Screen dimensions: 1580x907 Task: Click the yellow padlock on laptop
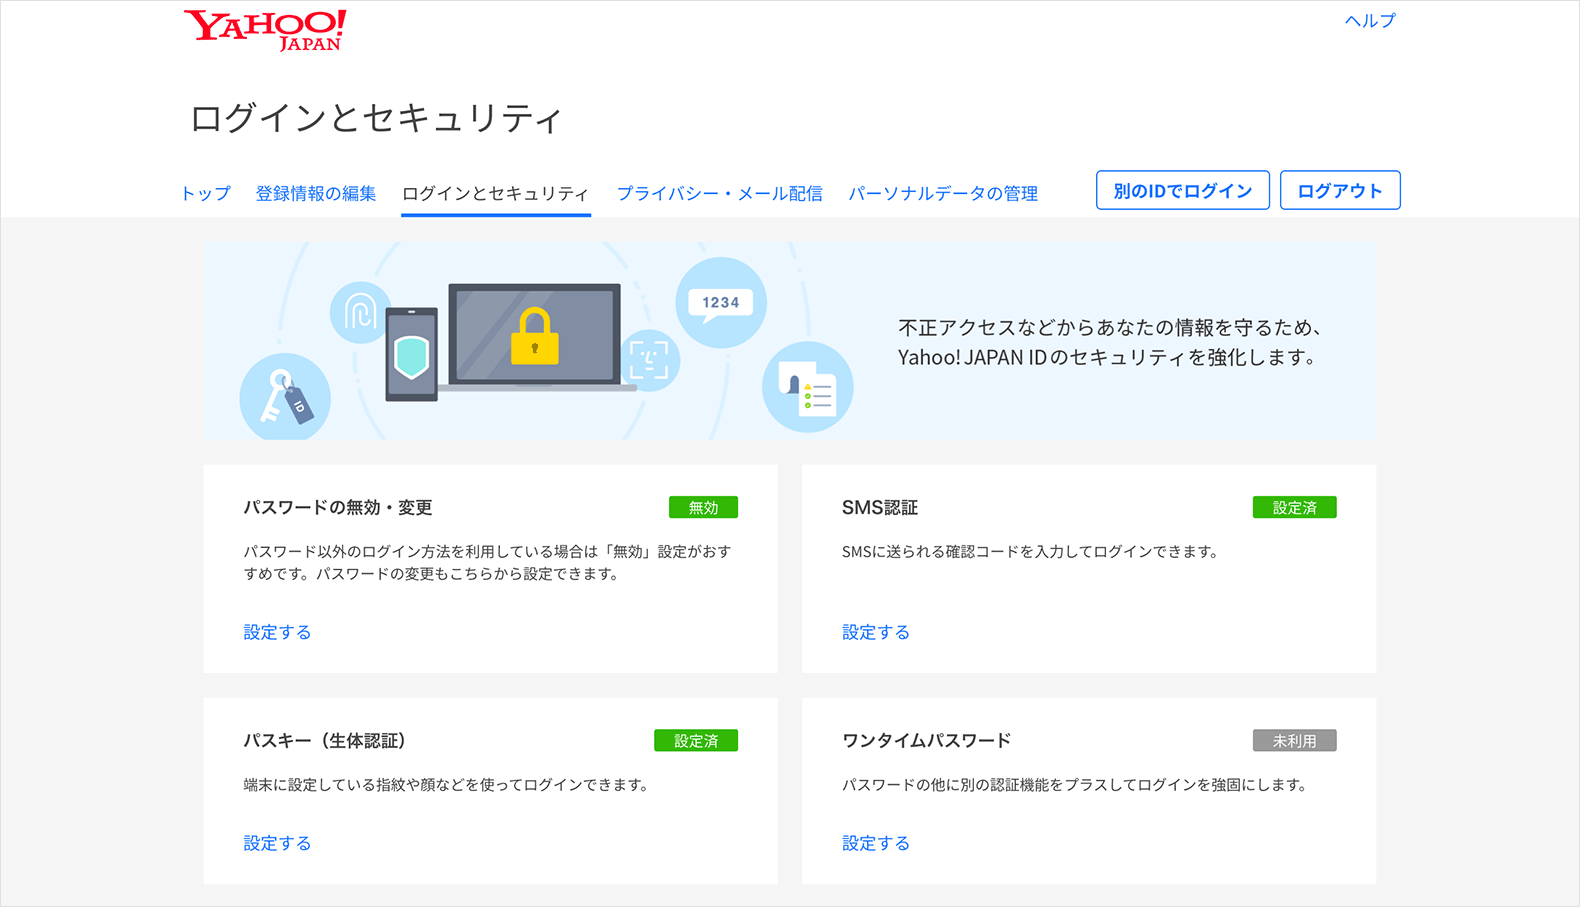point(534,337)
